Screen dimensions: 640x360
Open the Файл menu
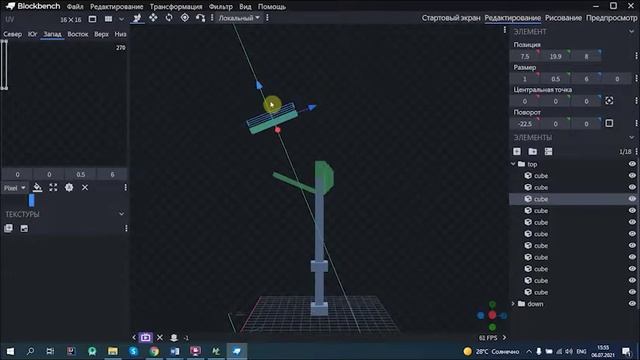pos(75,7)
